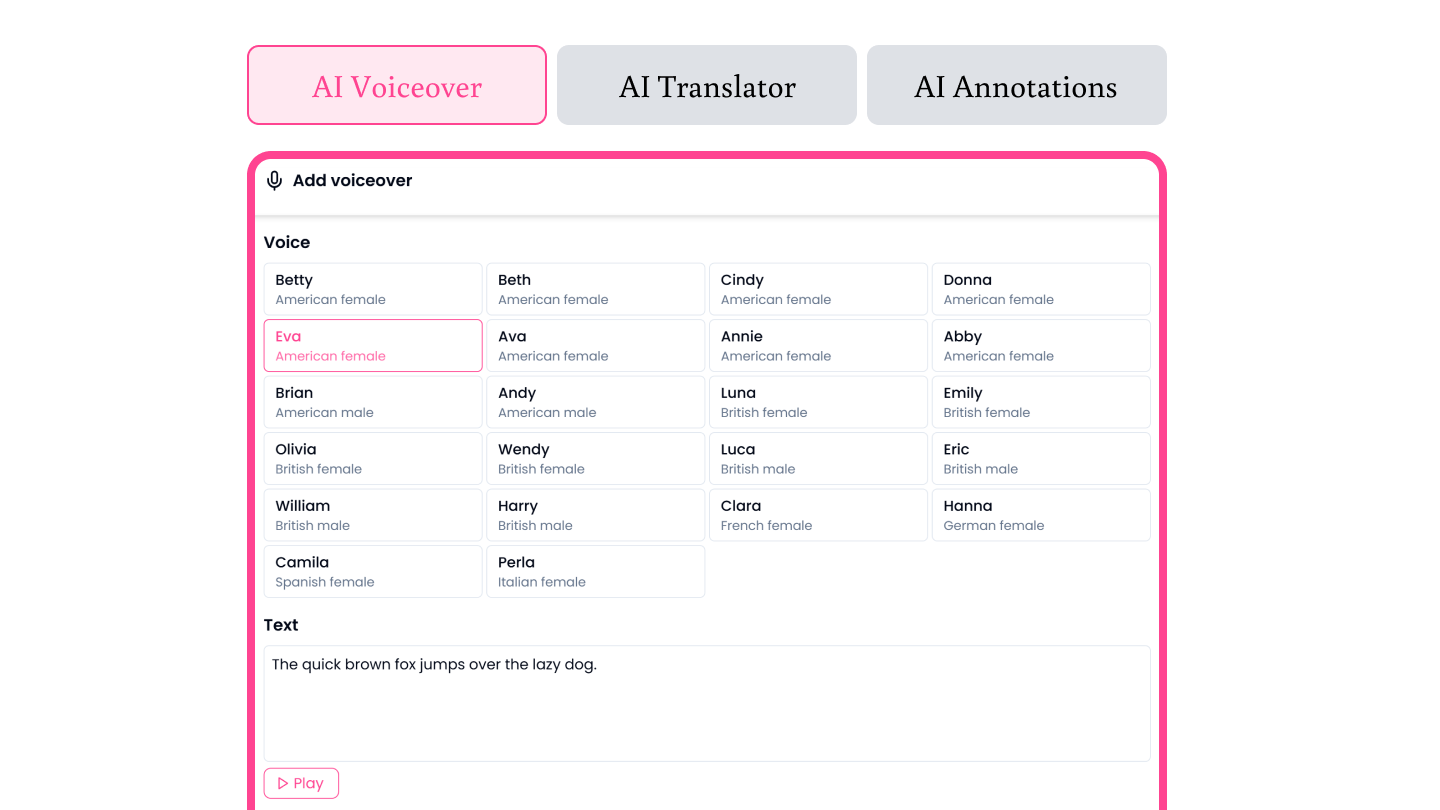
Task: Choose Clara, the French female voice
Action: point(818,515)
